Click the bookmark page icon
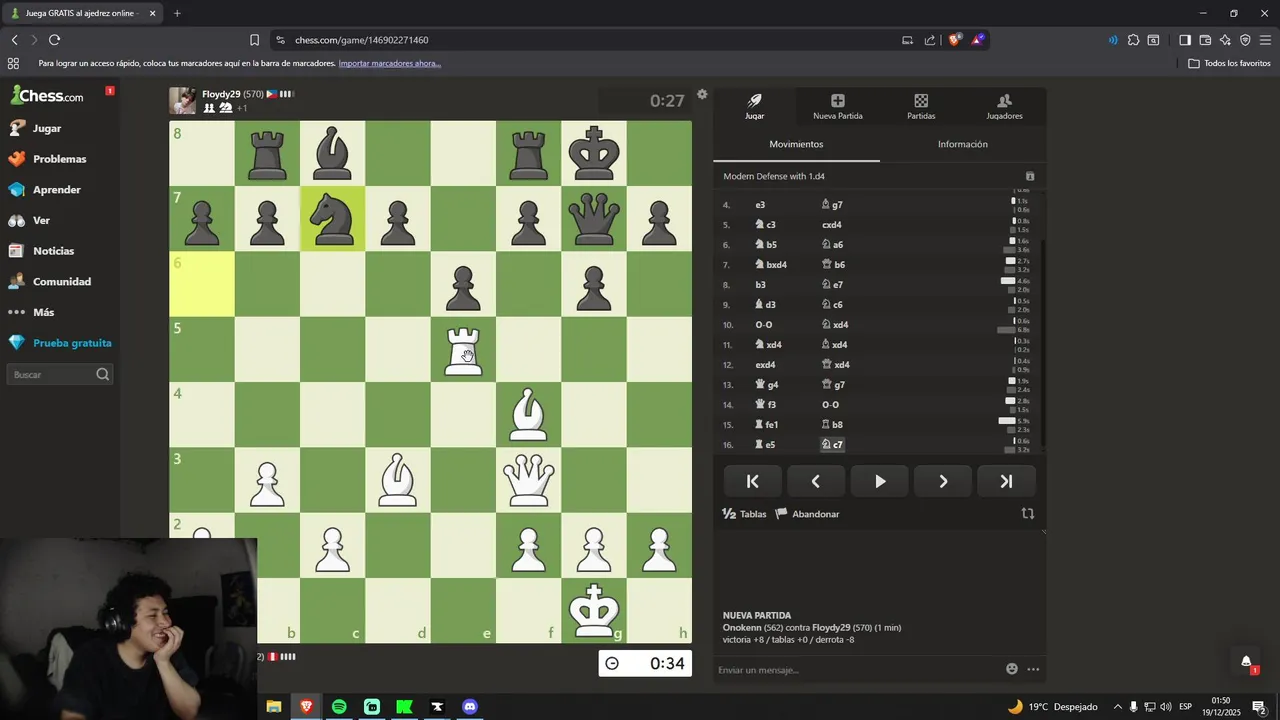Image resolution: width=1280 pixels, height=720 pixels. pos(254,40)
